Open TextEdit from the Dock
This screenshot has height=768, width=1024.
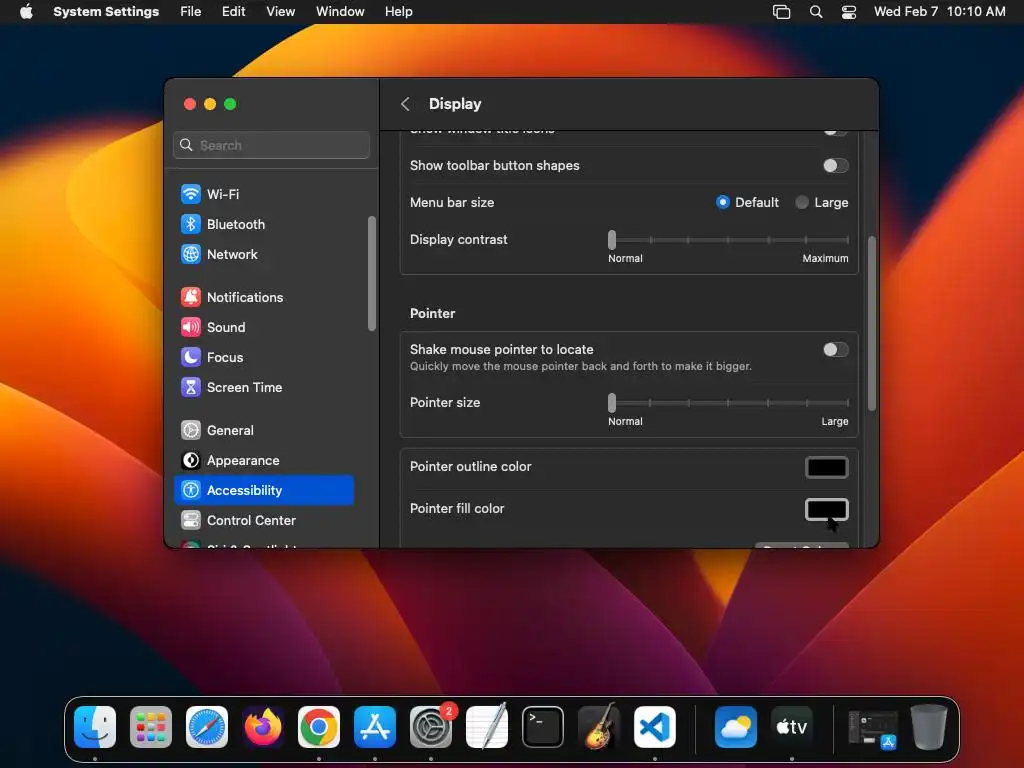click(487, 727)
